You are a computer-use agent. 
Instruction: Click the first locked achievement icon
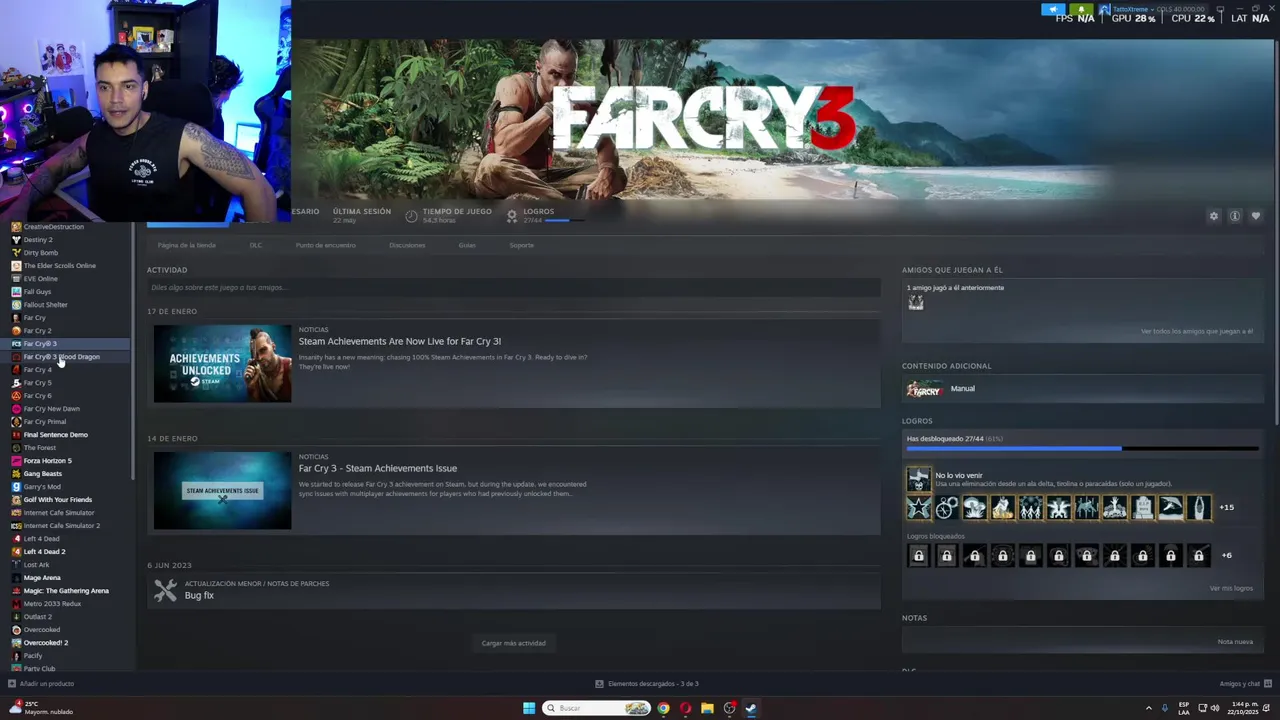tap(918, 556)
